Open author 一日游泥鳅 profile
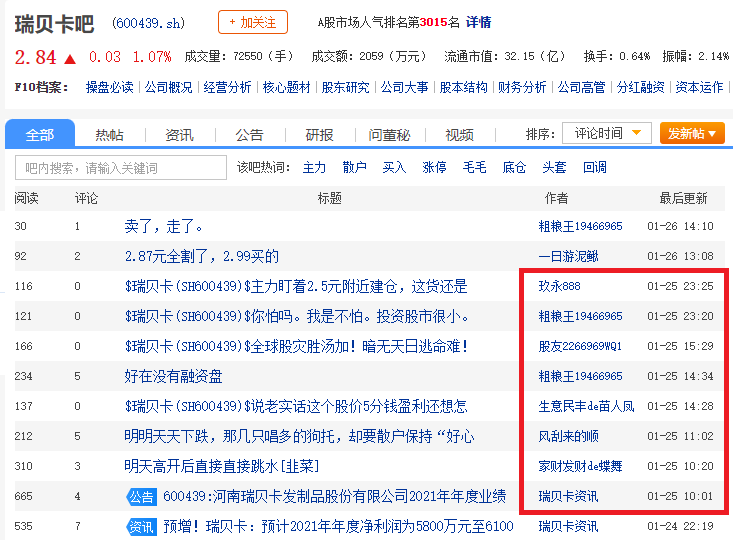This screenshot has width=733, height=544. (x=568, y=256)
